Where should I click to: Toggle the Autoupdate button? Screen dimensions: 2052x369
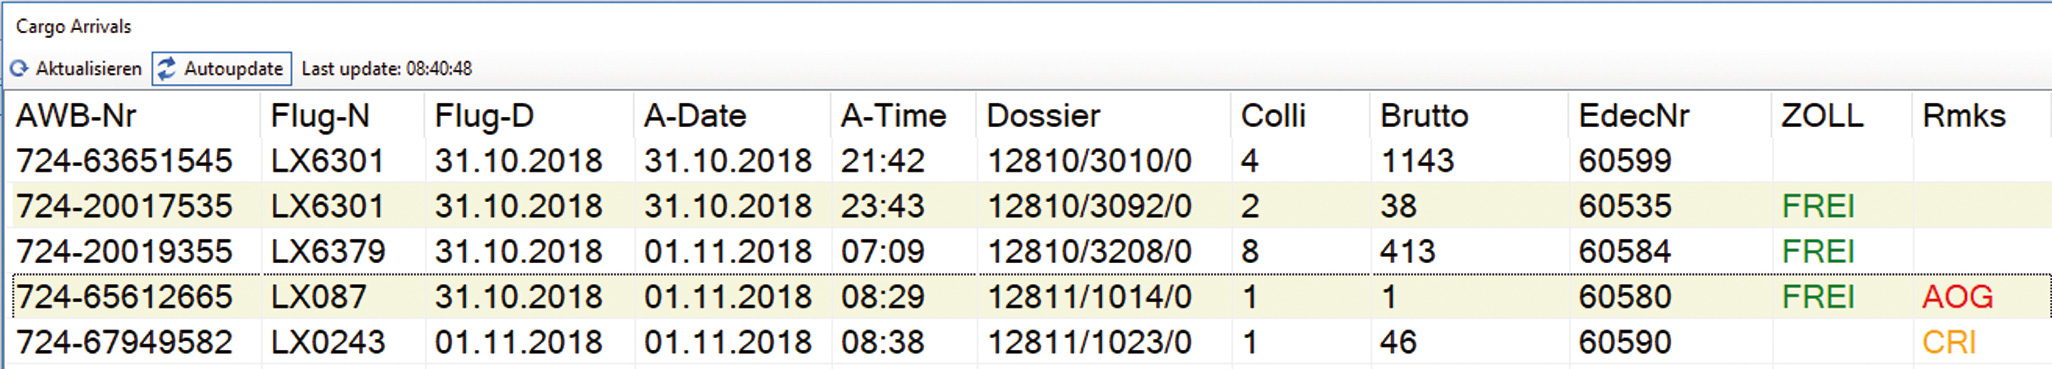(222, 69)
